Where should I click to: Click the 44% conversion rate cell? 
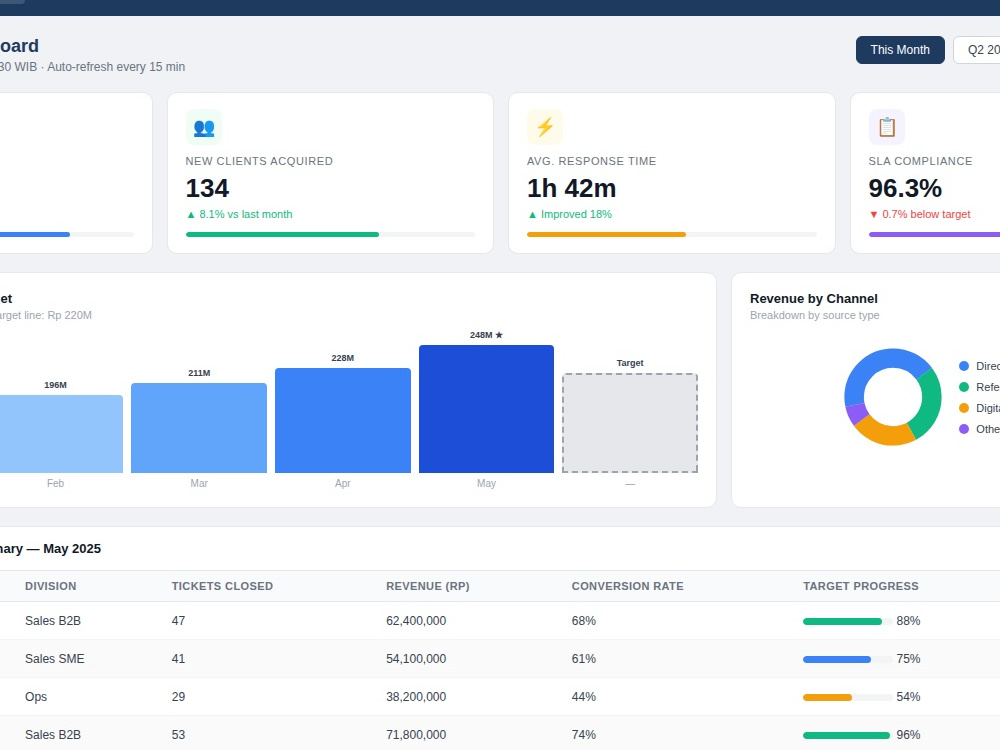click(x=584, y=697)
